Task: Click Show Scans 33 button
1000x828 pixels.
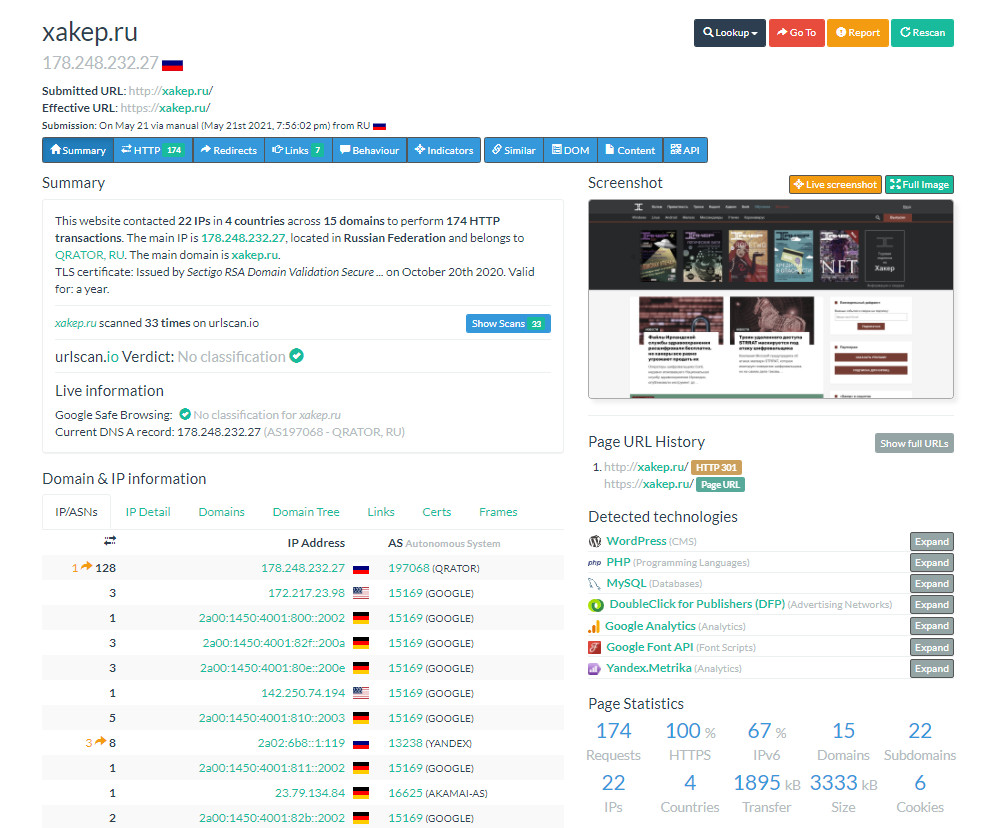Action: pyautogui.click(x=508, y=323)
